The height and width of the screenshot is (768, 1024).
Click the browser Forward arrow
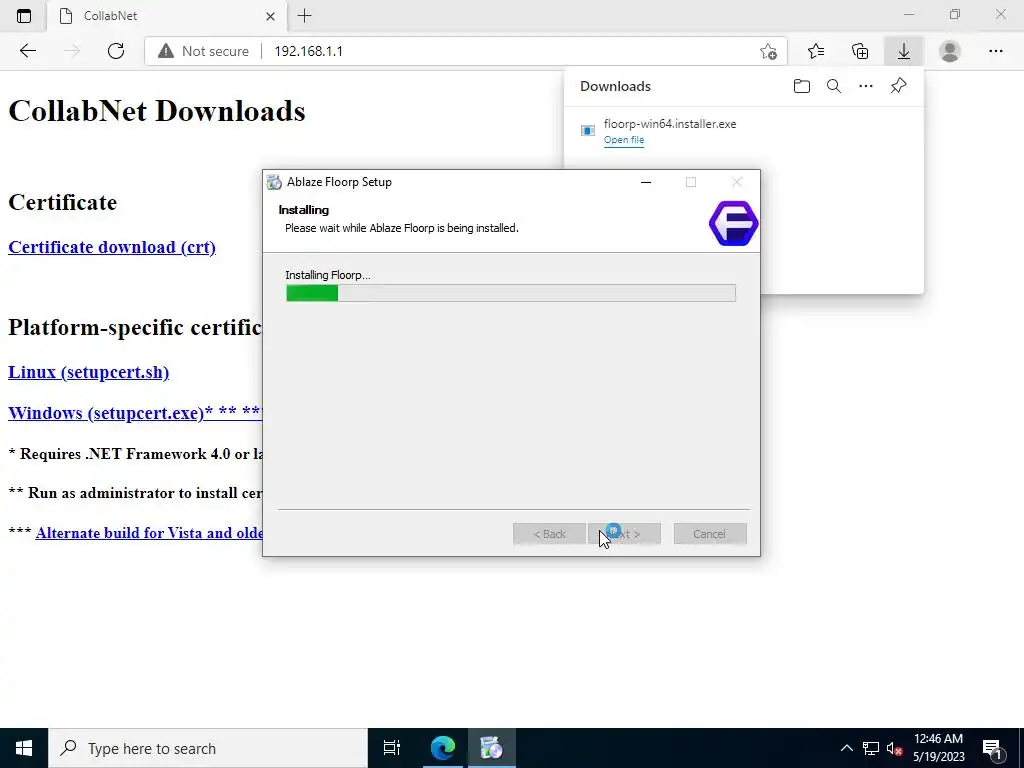click(72, 51)
